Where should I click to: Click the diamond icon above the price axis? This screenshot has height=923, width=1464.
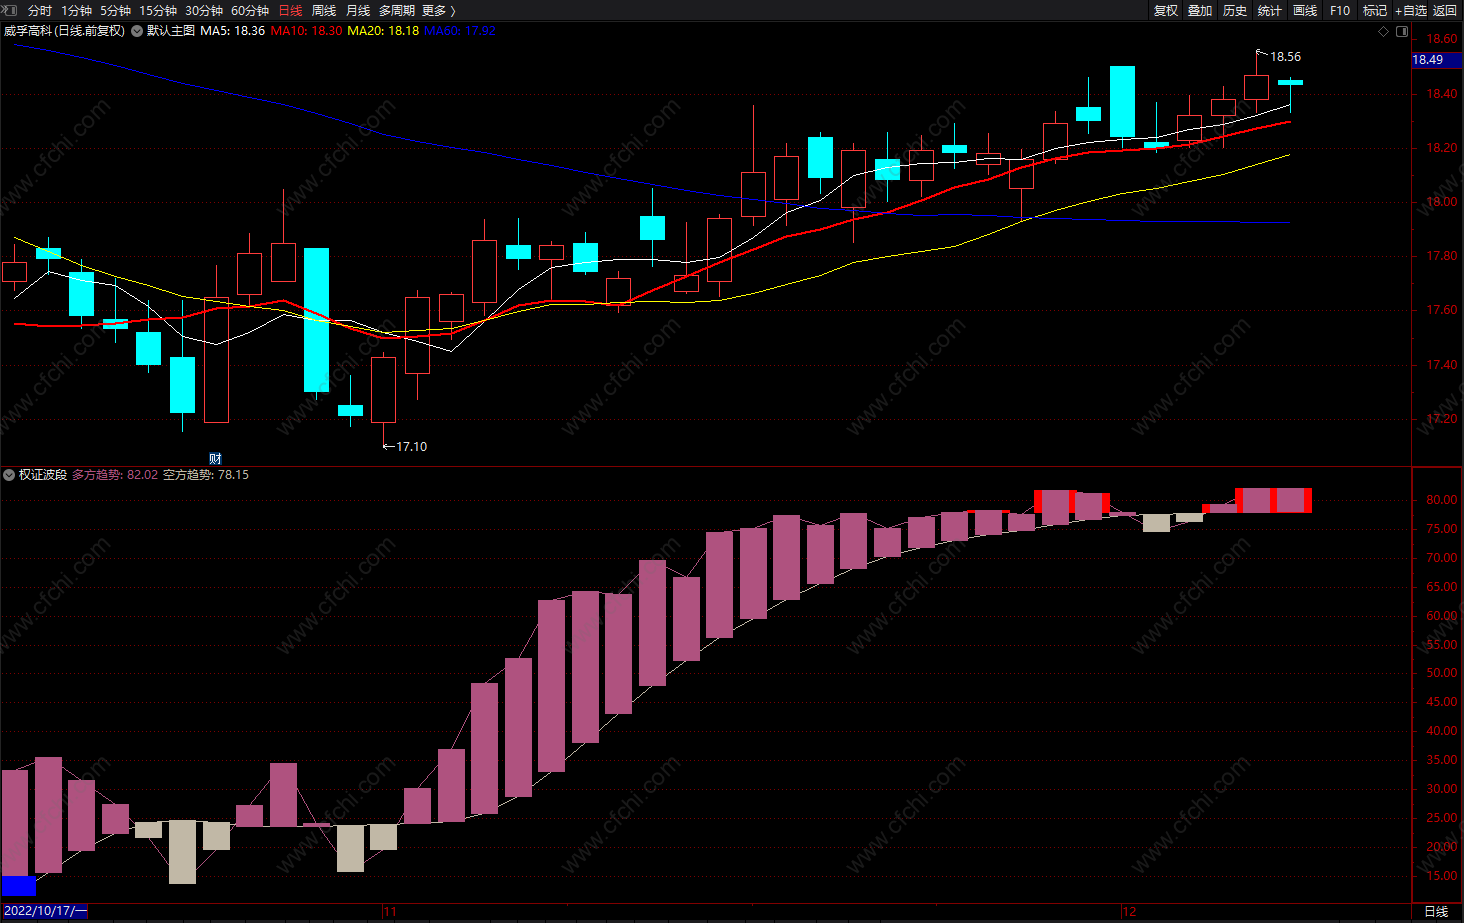1384,31
